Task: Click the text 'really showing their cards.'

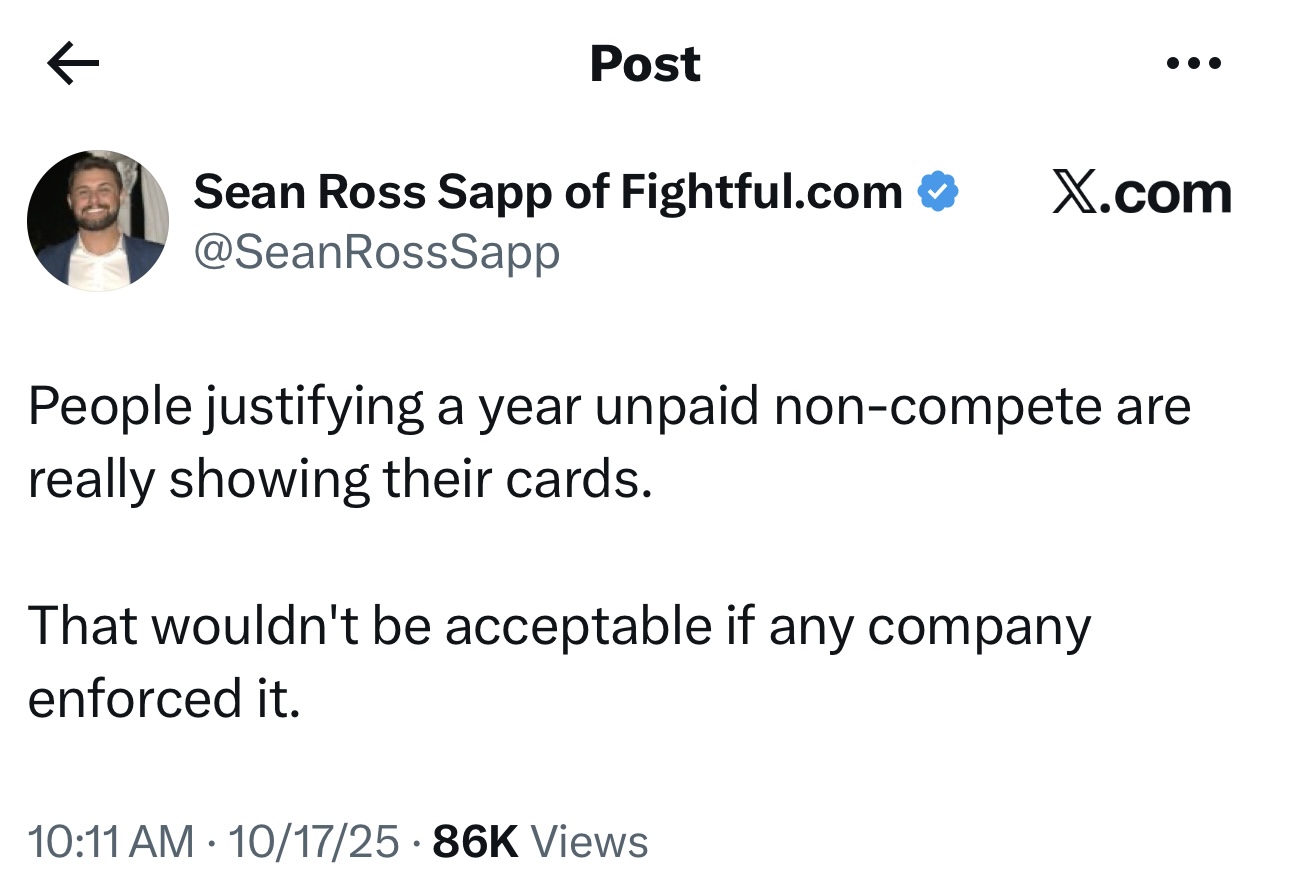Action: (x=340, y=479)
